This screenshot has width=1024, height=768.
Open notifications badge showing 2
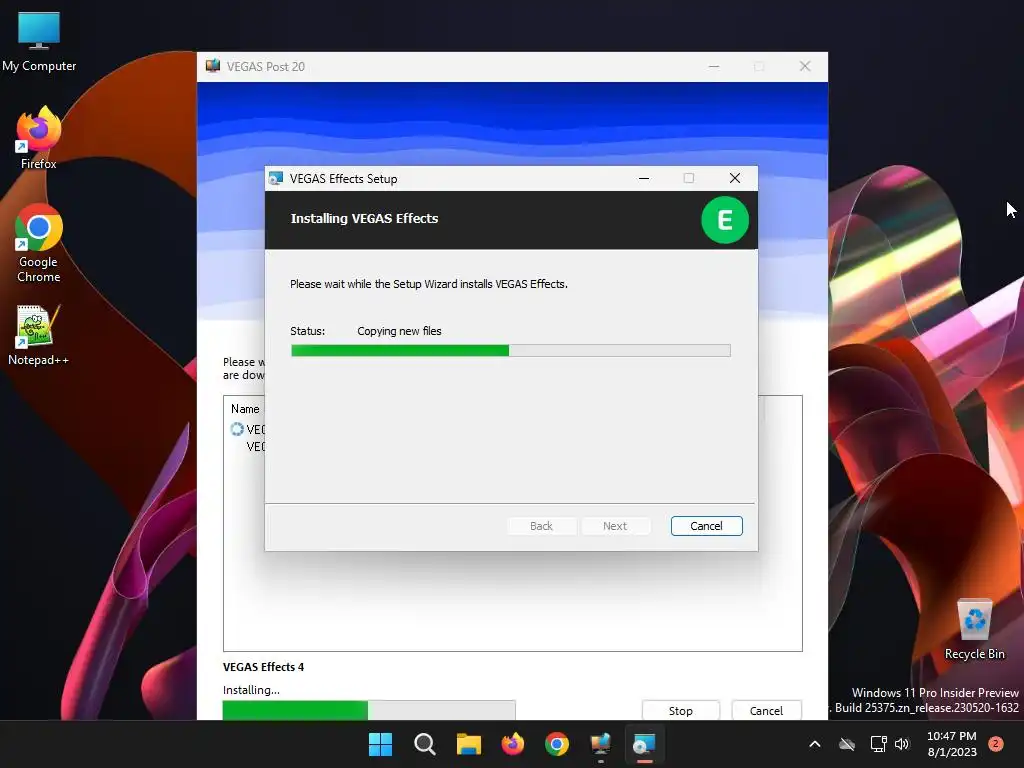[995, 744]
